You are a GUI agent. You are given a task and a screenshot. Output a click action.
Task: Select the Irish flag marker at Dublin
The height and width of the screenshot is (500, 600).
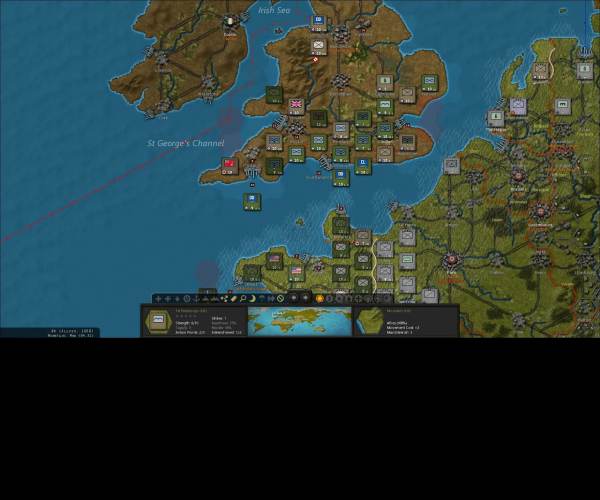tap(230, 21)
